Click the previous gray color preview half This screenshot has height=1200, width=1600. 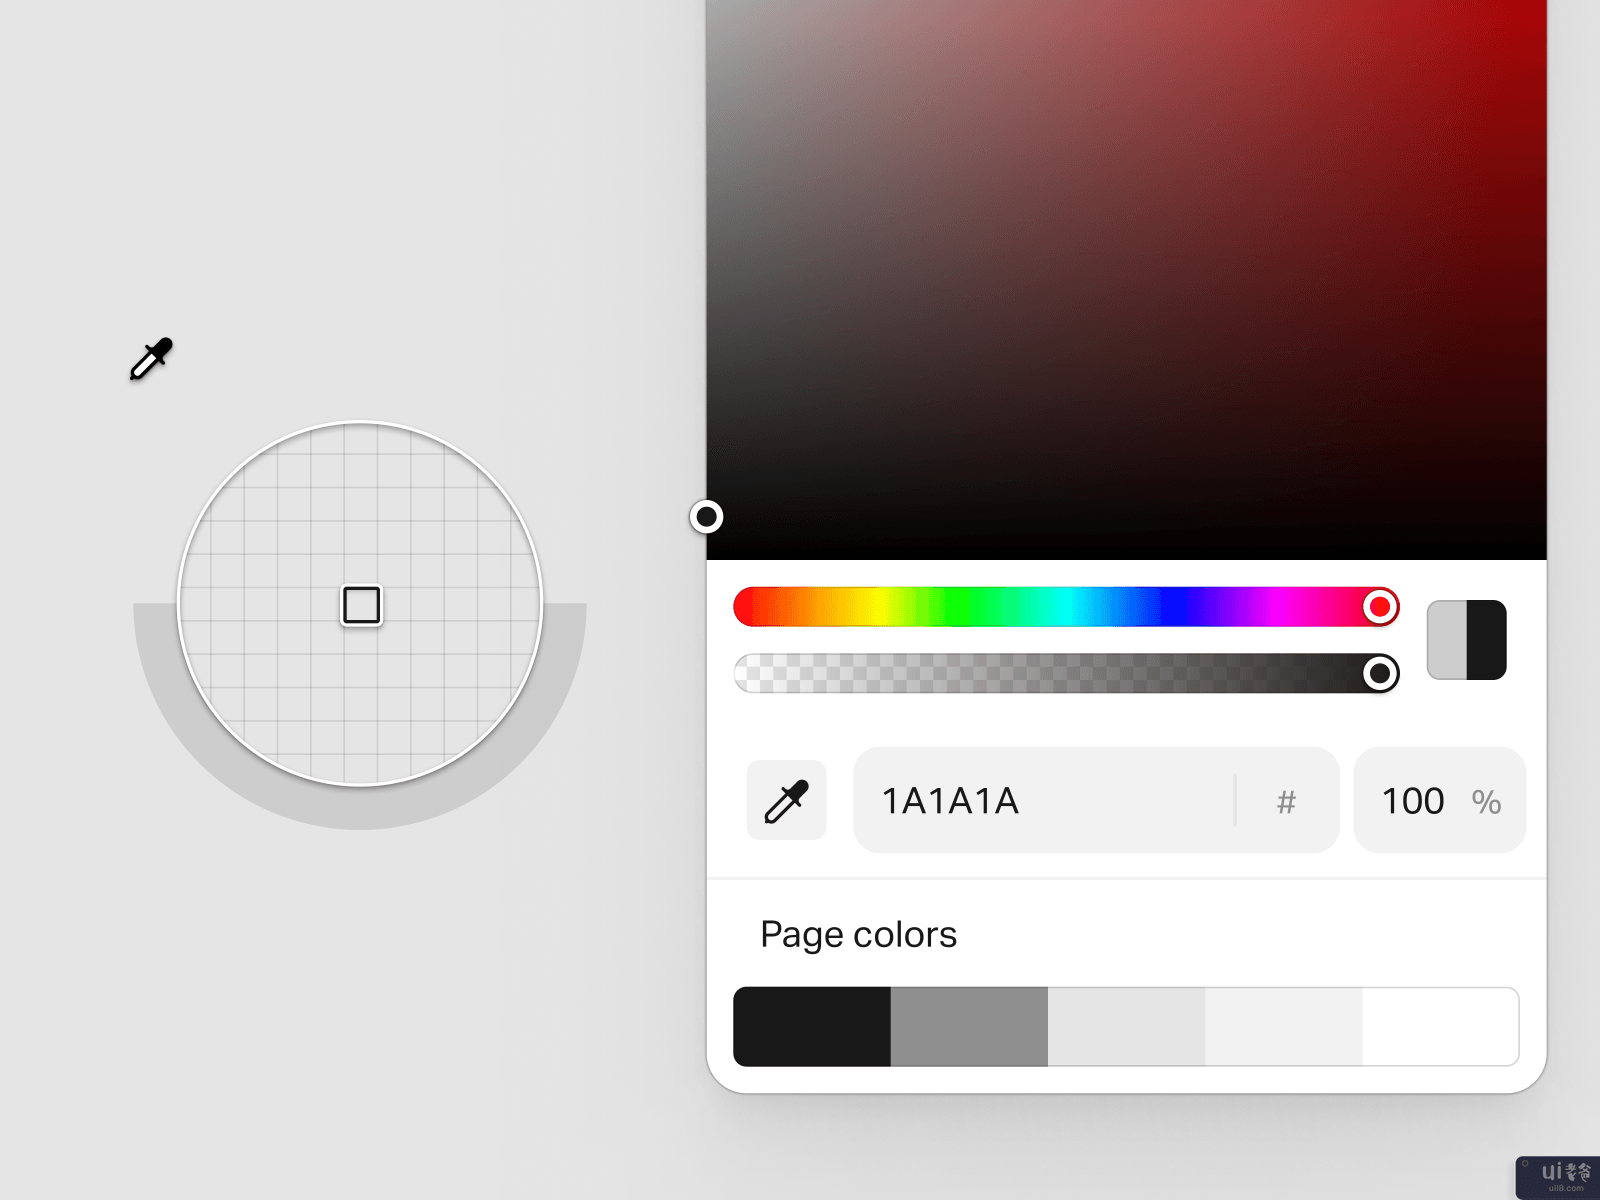(x=1447, y=640)
